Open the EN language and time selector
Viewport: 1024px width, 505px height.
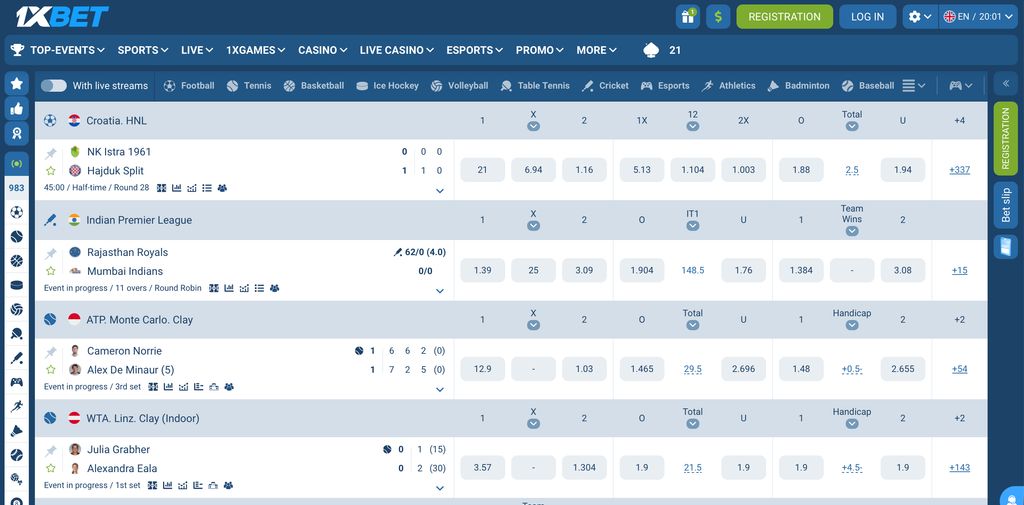pos(980,17)
